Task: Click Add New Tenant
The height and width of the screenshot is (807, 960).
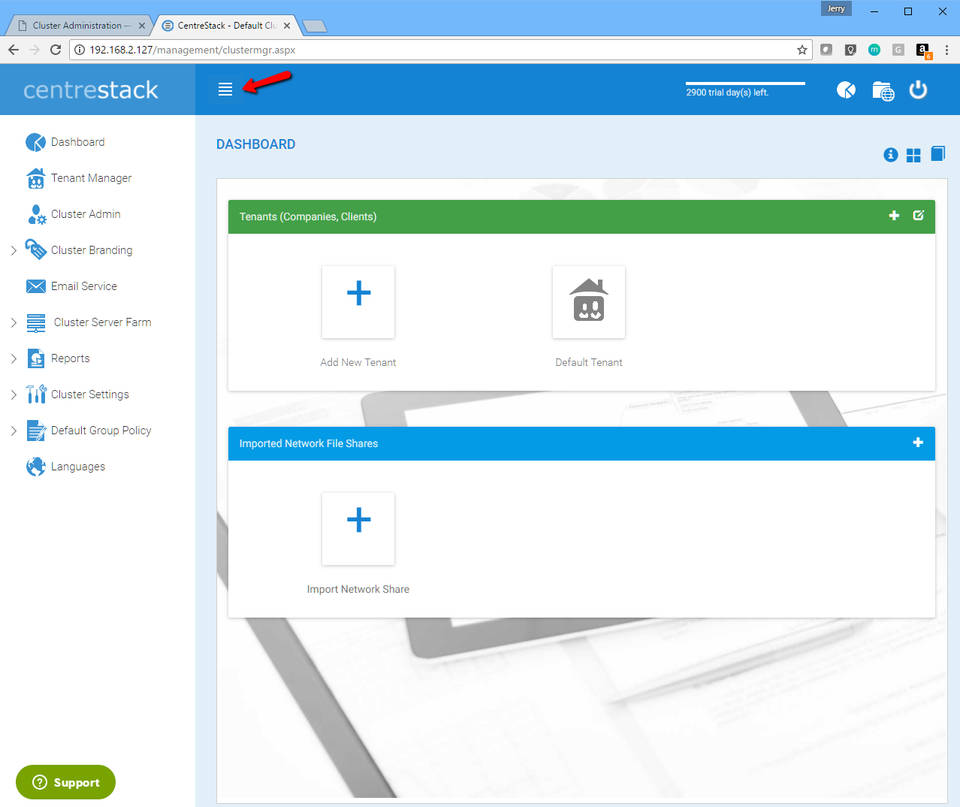Action: [x=358, y=302]
